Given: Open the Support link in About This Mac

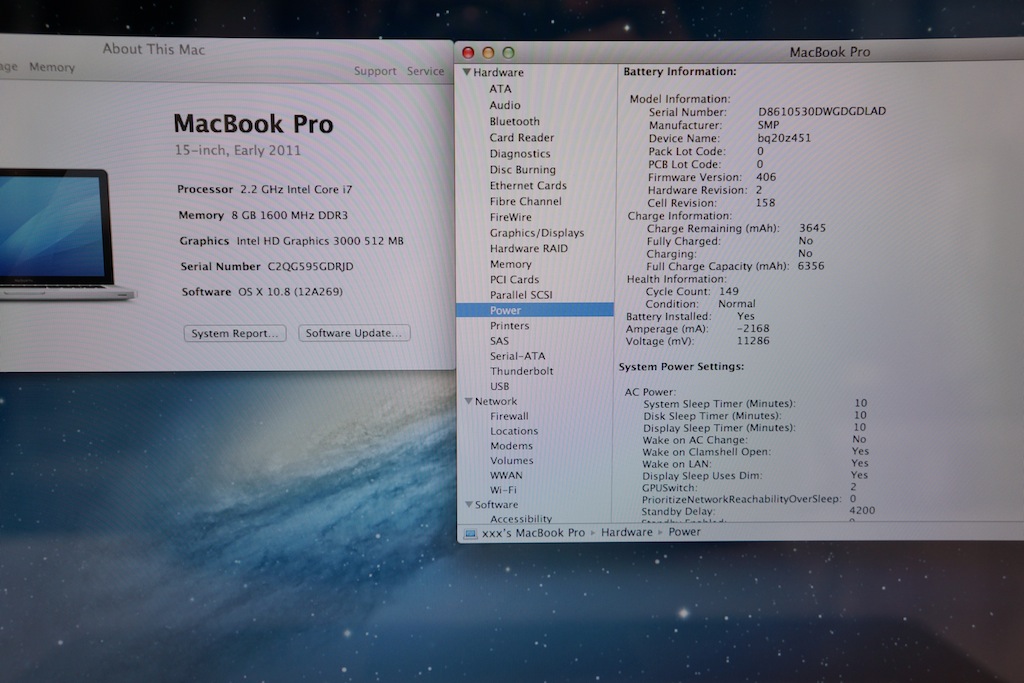Looking at the screenshot, I should [x=375, y=71].
